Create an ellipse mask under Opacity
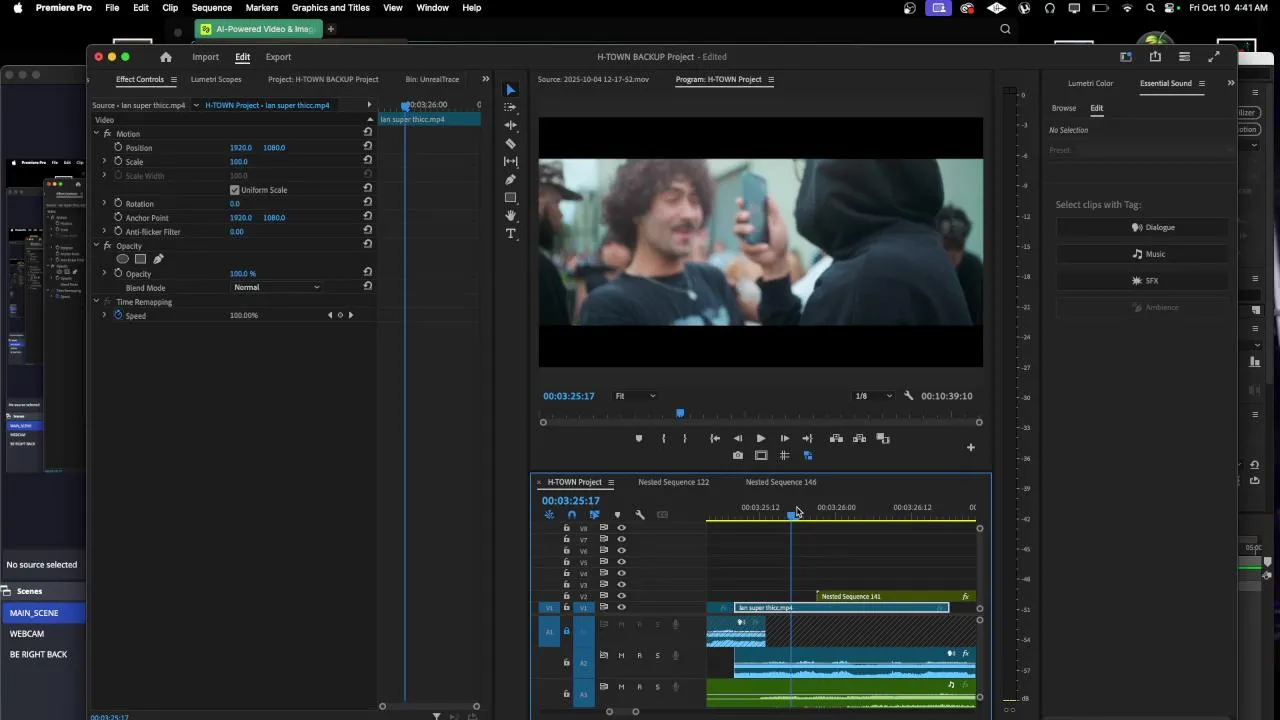This screenshot has width=1280, height=720. click(123, 259)
